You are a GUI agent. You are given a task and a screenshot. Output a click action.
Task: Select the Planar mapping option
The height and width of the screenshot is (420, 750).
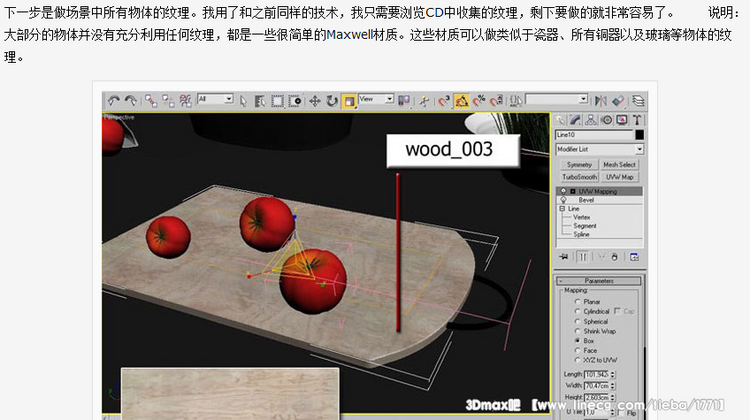click(x=588, y=302)
